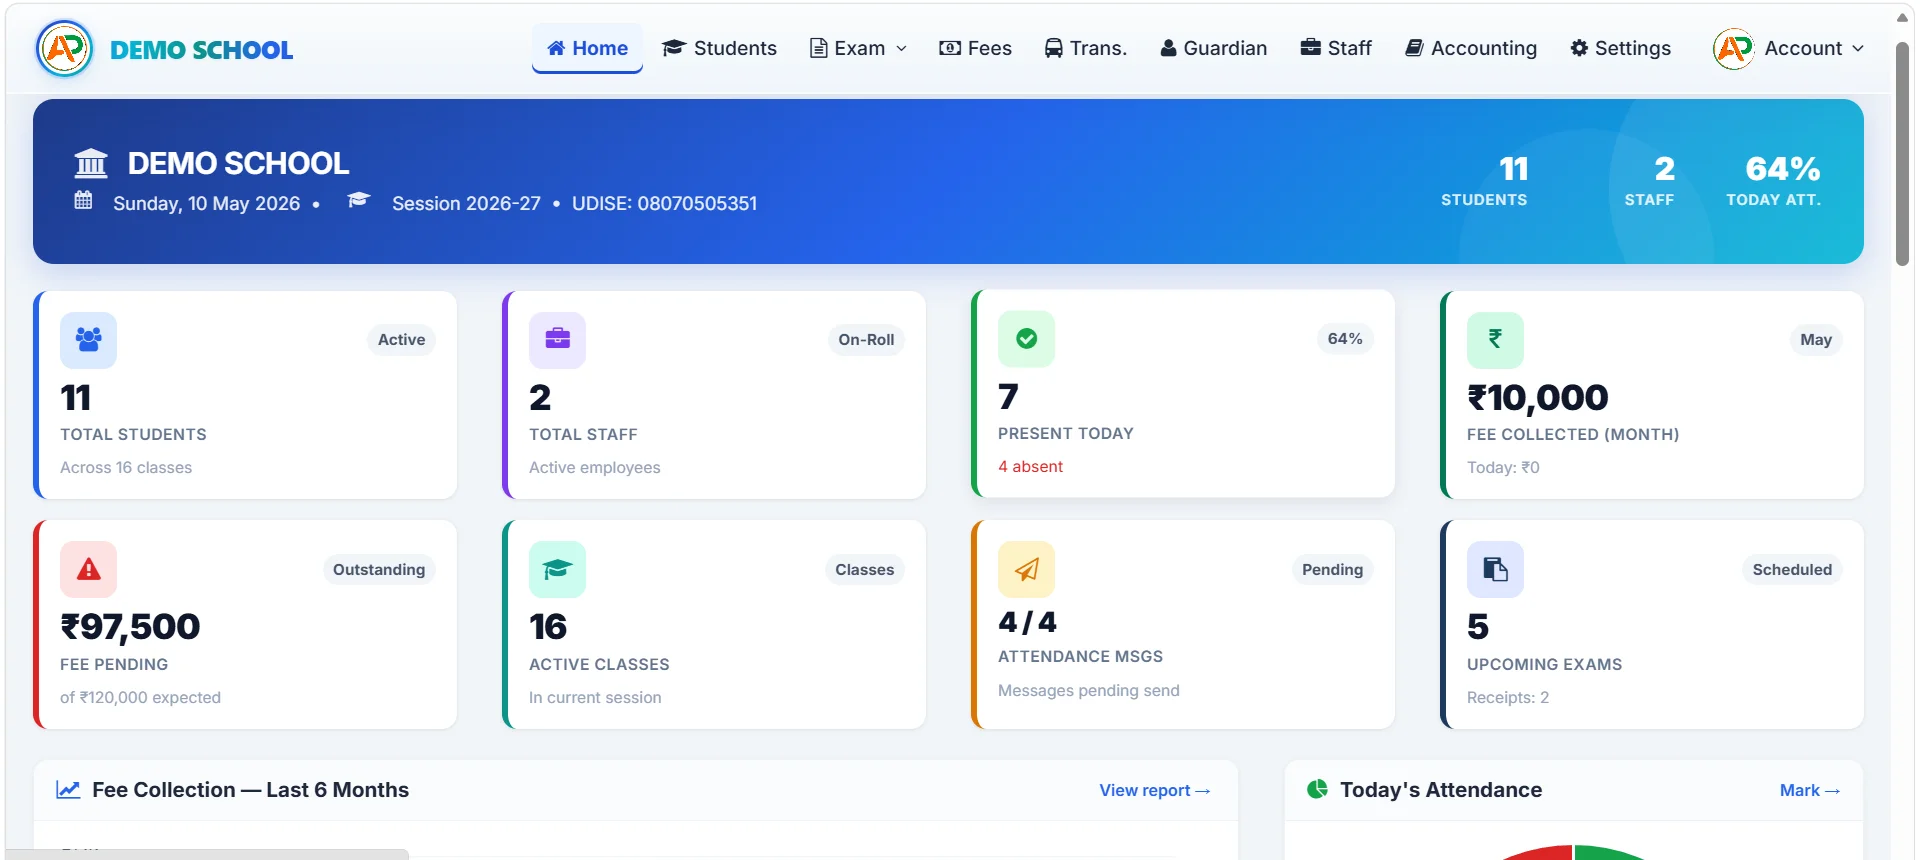
Task: Click the Trans. bus icon in navbar
Action: 1053,48
